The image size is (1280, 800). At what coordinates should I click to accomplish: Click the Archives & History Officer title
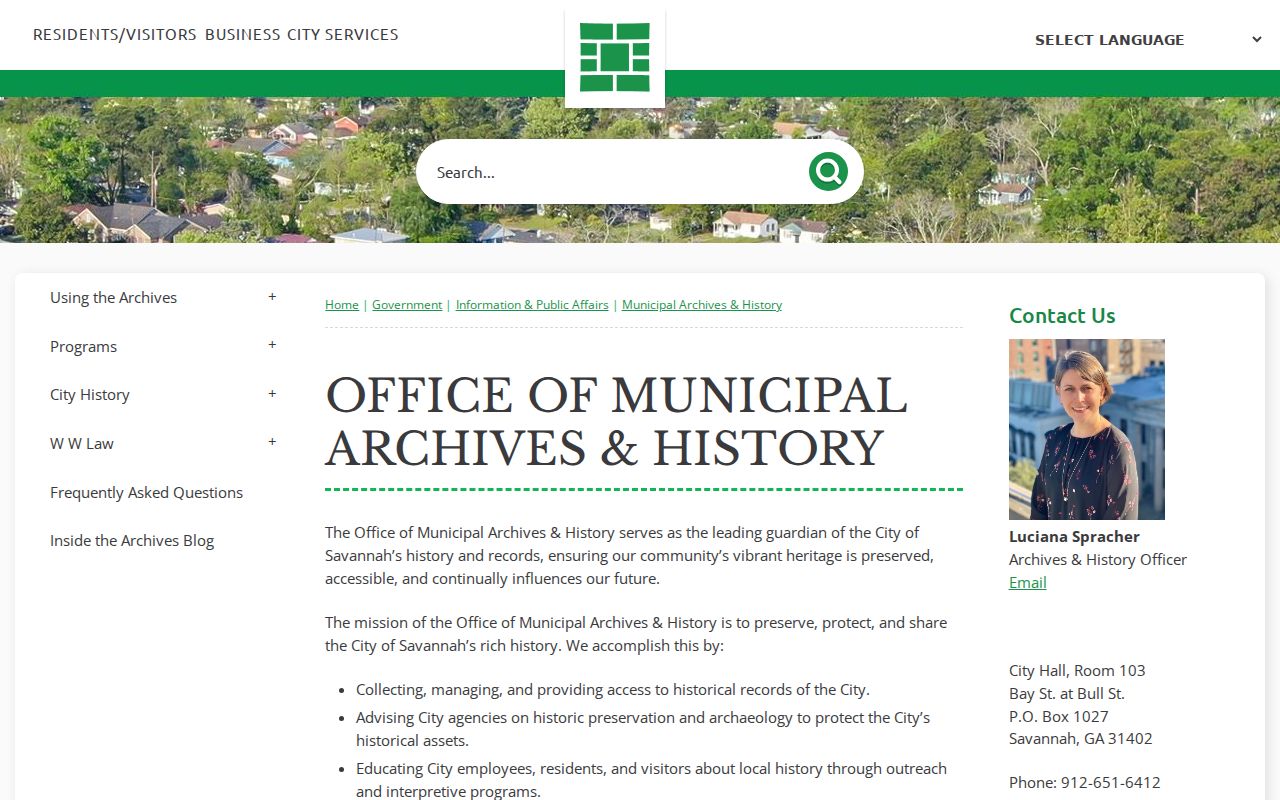point(1098,560)
